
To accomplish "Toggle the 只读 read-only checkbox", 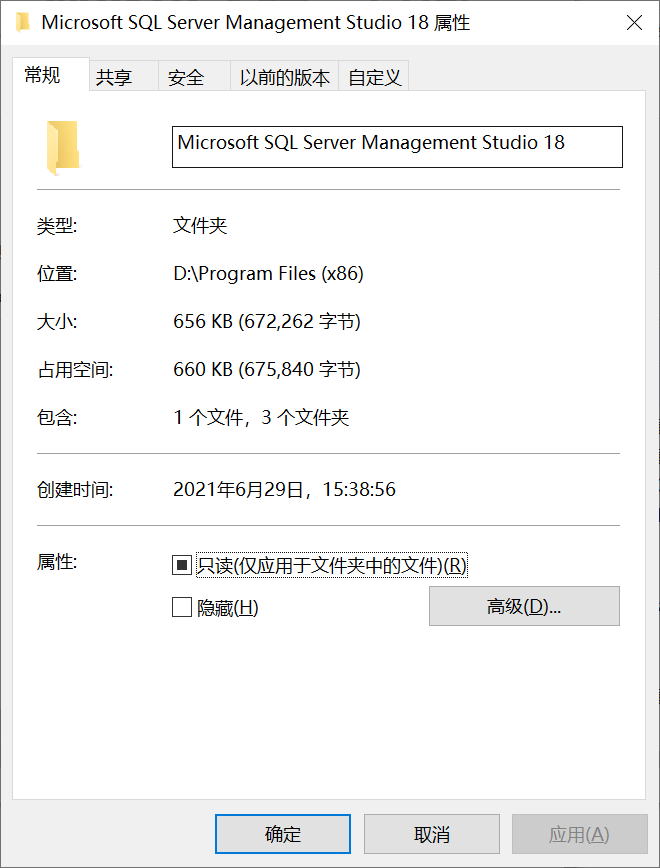I will [x=182, y=566].
